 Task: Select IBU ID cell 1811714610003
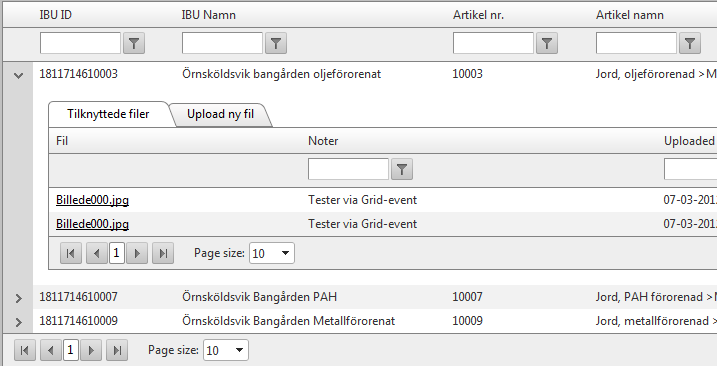pyautogui.click(x=79, y=74)
